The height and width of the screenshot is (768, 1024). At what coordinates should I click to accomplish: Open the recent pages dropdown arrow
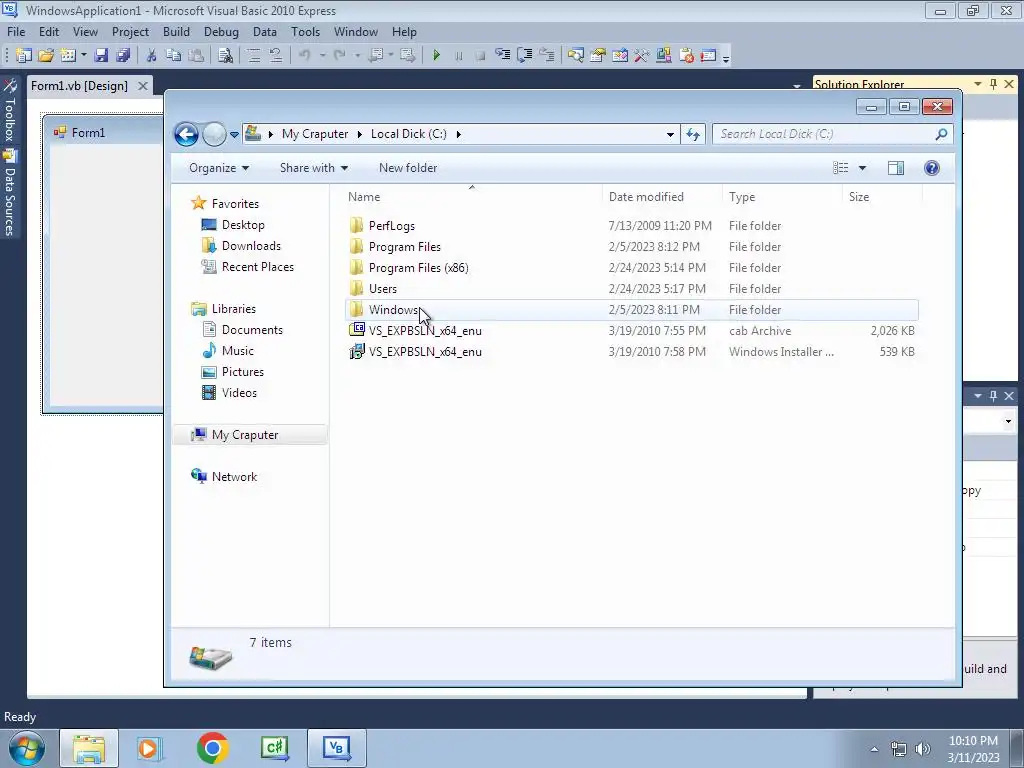pyautogui.click(x=234, y=135)
